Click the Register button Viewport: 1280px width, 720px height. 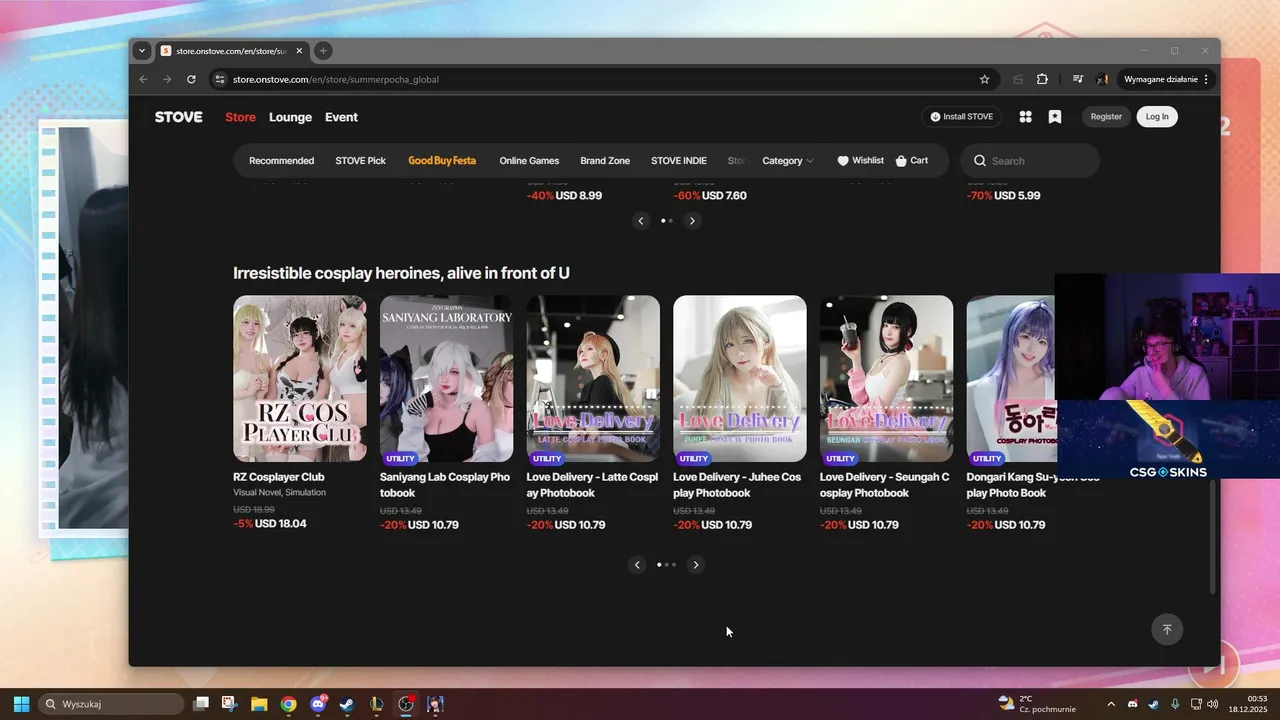tap(1106, 117)
